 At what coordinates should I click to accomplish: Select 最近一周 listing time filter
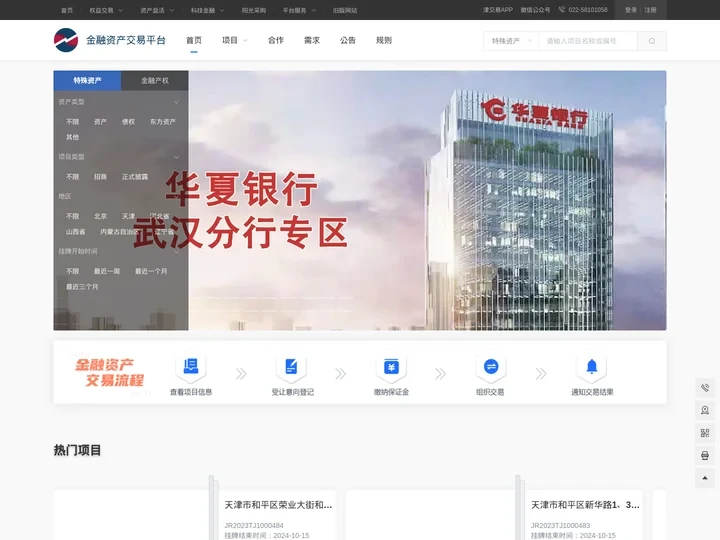click(x=107, y=271)
